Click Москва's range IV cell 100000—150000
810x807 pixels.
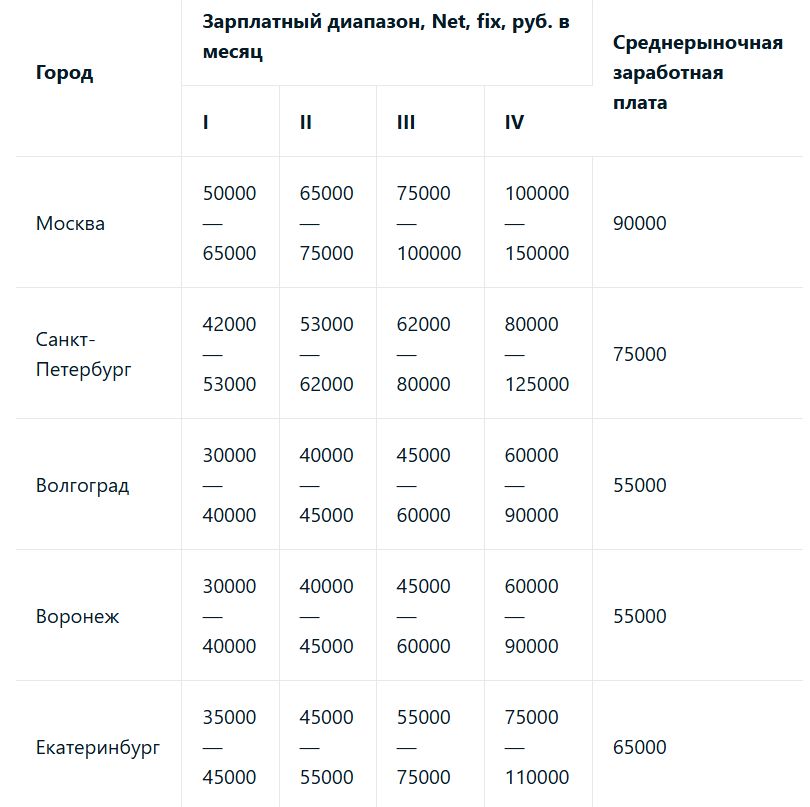click(537, 223)
